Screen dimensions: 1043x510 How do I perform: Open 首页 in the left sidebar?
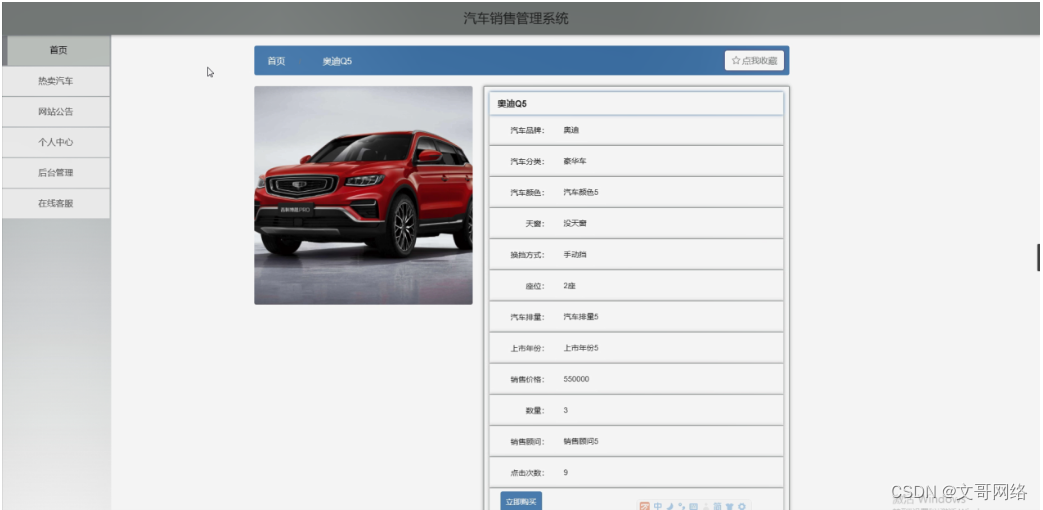57,50
